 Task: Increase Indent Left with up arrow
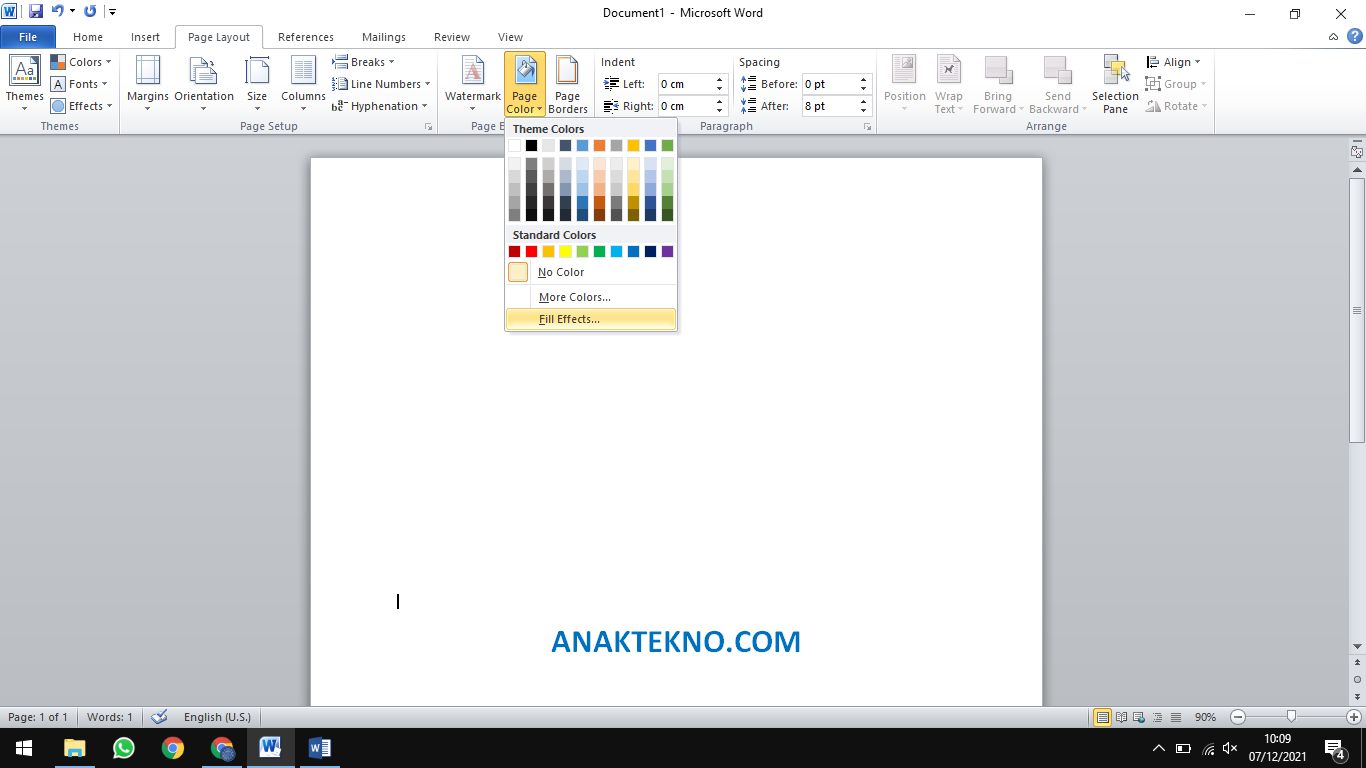point(720,79)
